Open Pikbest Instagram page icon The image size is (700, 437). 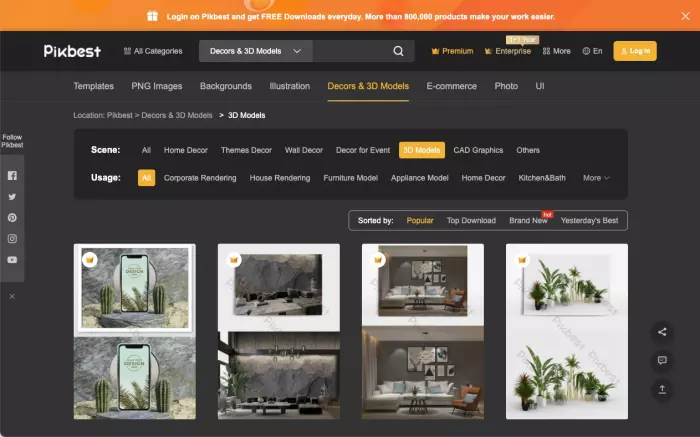point(12,239)
